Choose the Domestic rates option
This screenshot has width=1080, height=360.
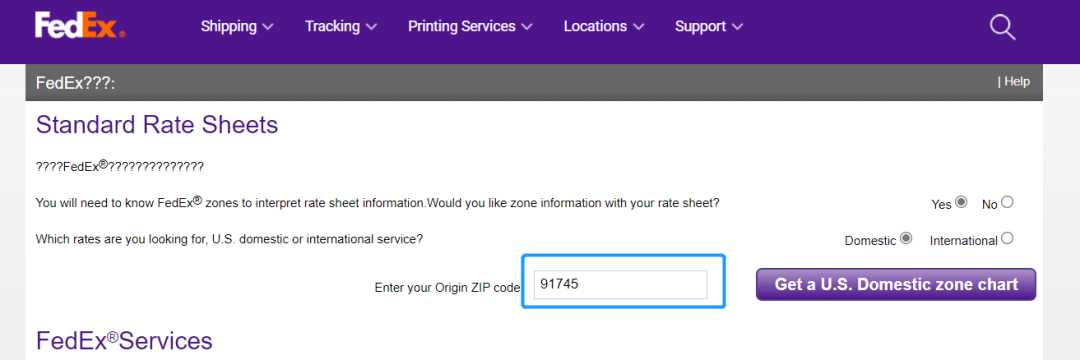point(906,238)
